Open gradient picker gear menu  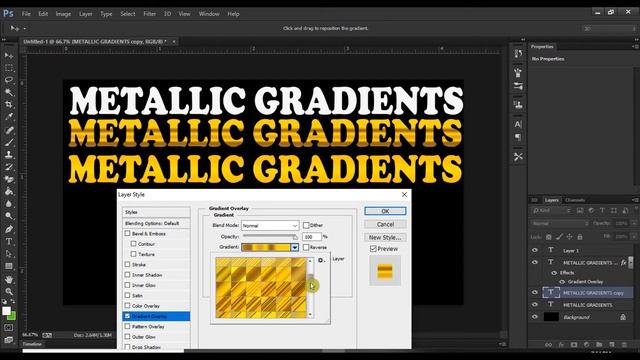click(x=321, y=260)
